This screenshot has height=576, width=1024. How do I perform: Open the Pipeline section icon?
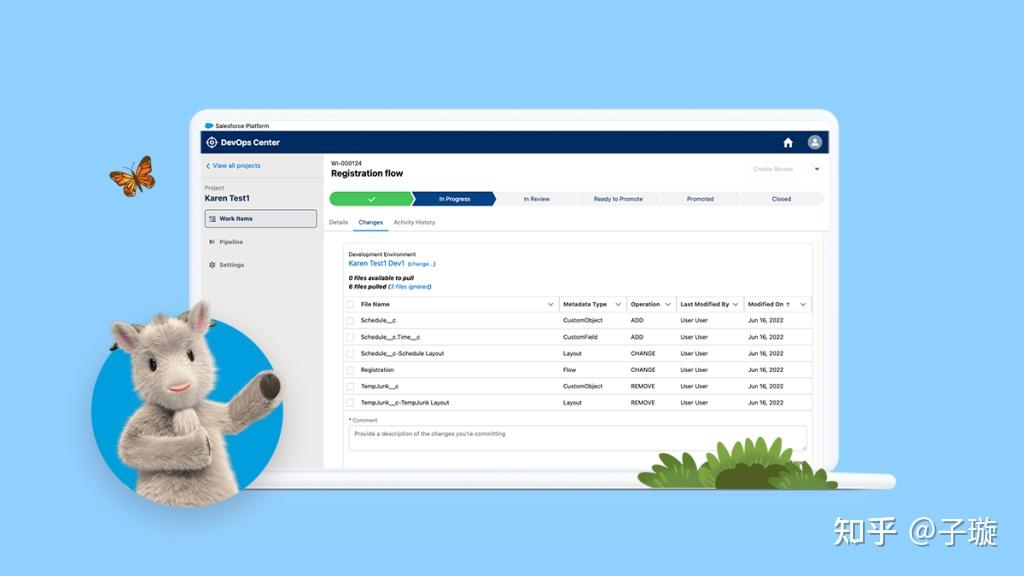(211, 241)
